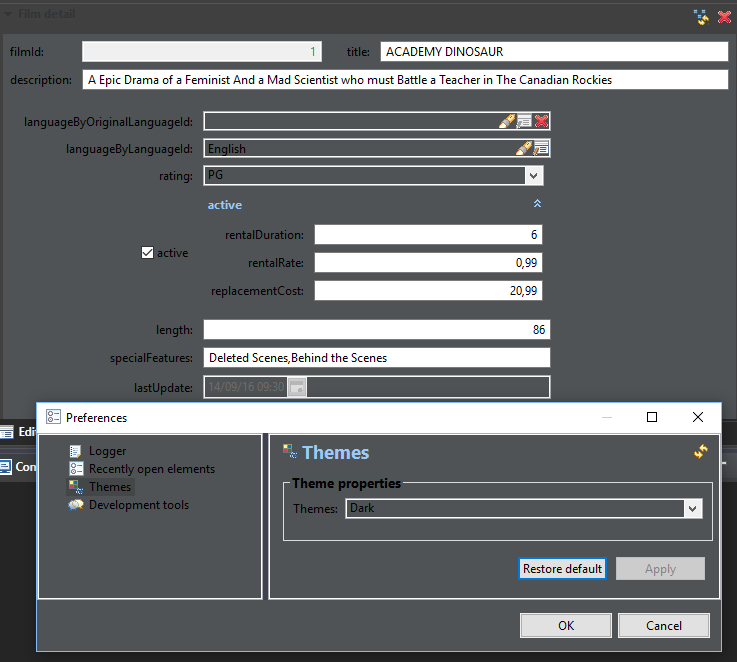Expand the Themes dropdown showing Dark
This screenshot has width=737, height=662.
(693, 509)
